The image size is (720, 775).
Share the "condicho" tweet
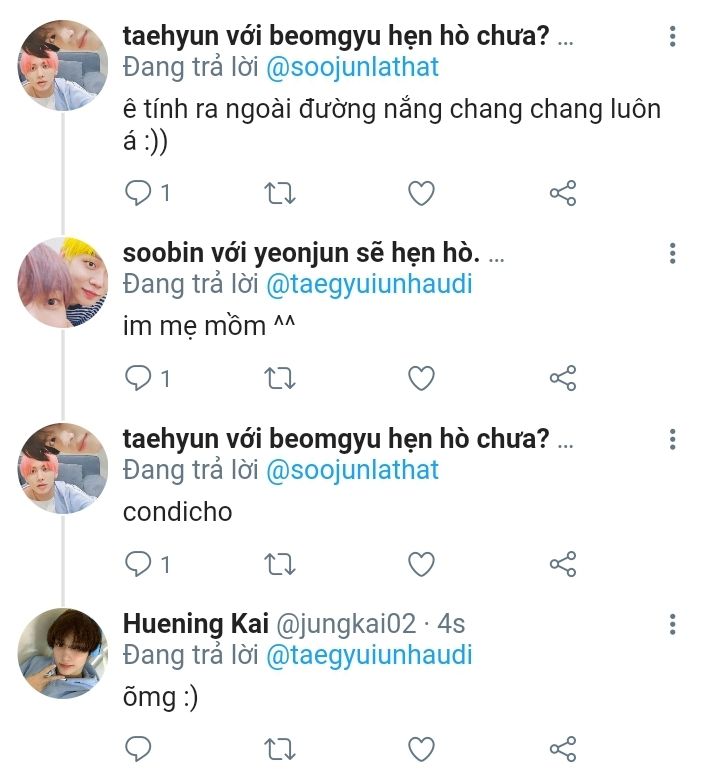[563, 564]
